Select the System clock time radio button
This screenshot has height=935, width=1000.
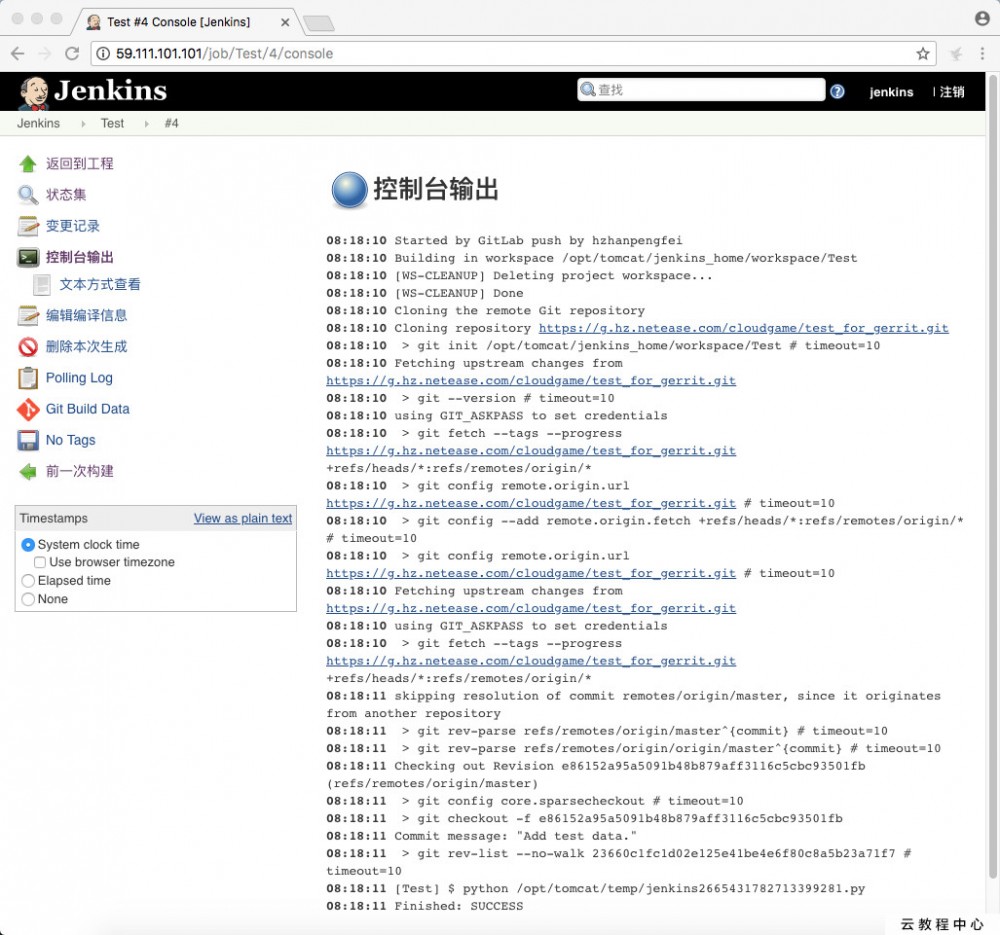click(28, 544)
